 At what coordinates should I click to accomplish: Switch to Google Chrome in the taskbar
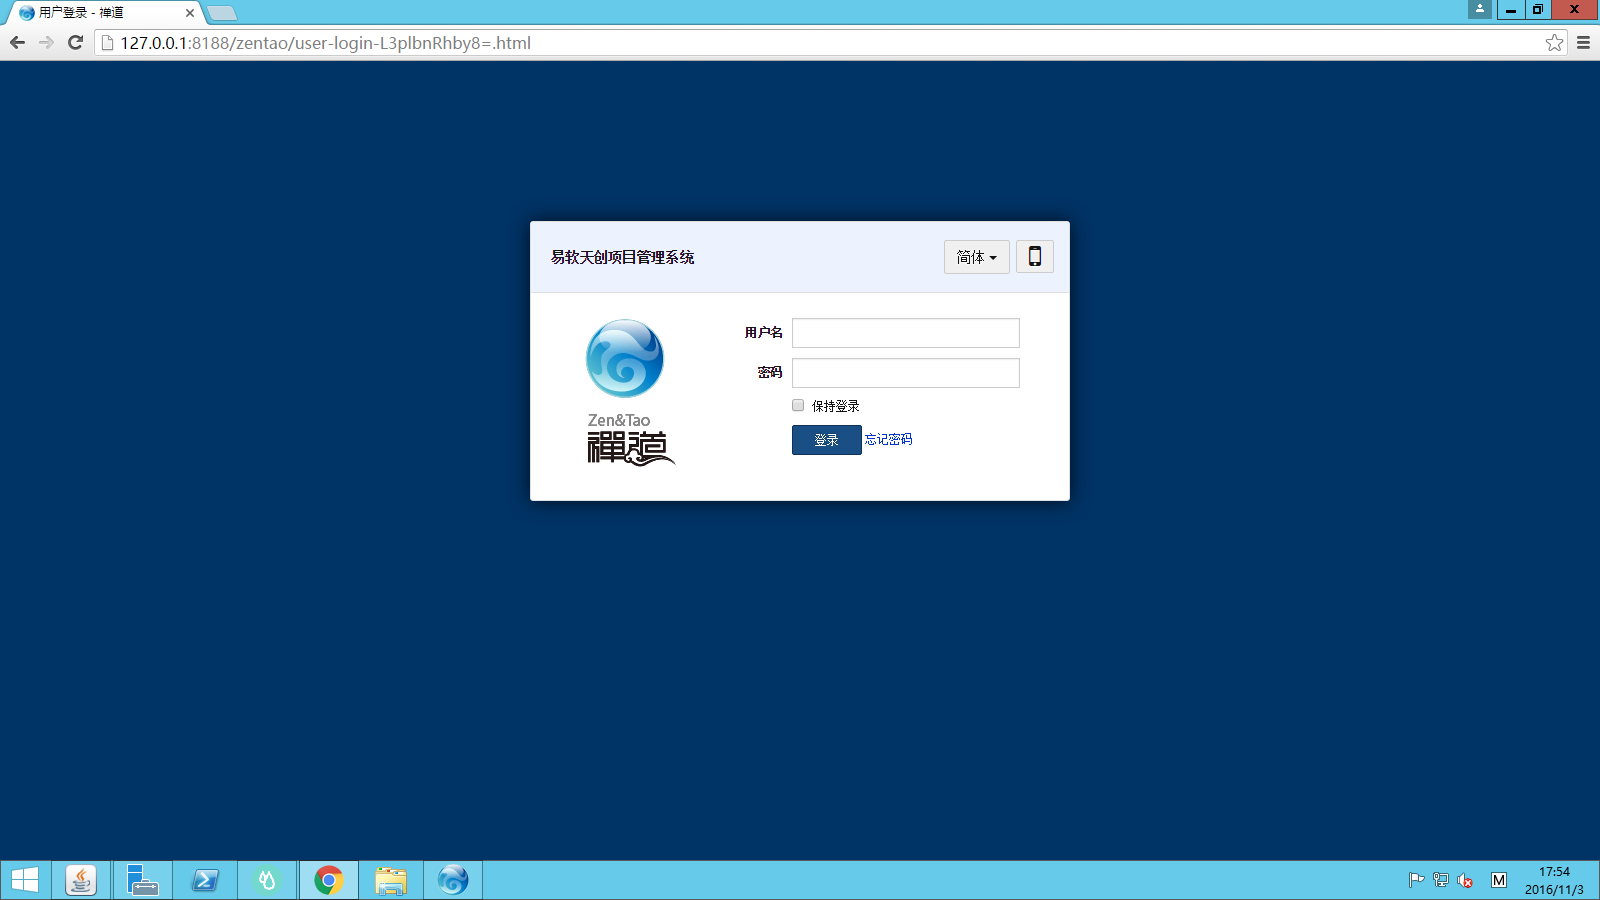[x=329, y=880]
